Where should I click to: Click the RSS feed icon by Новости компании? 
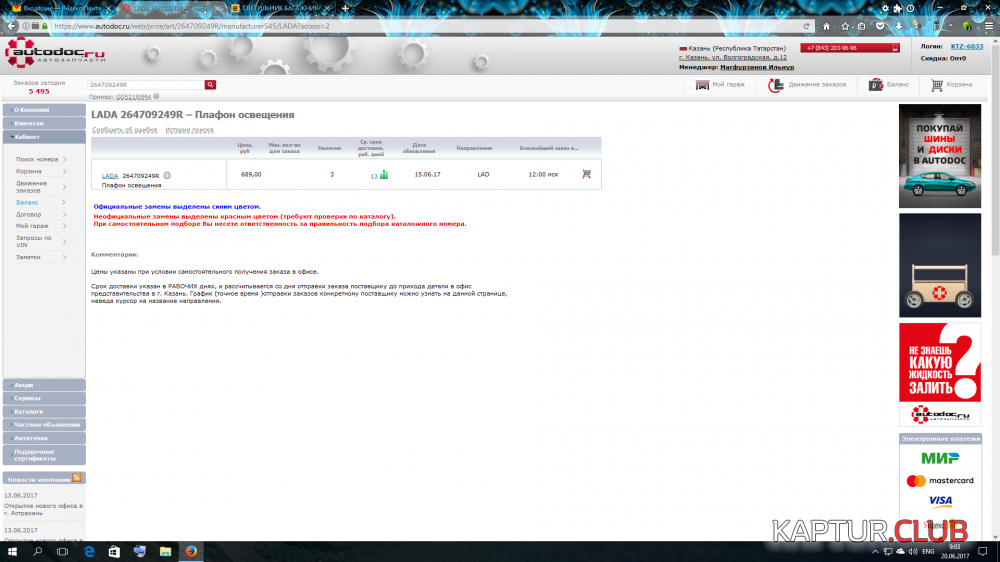tap(77, 479)
